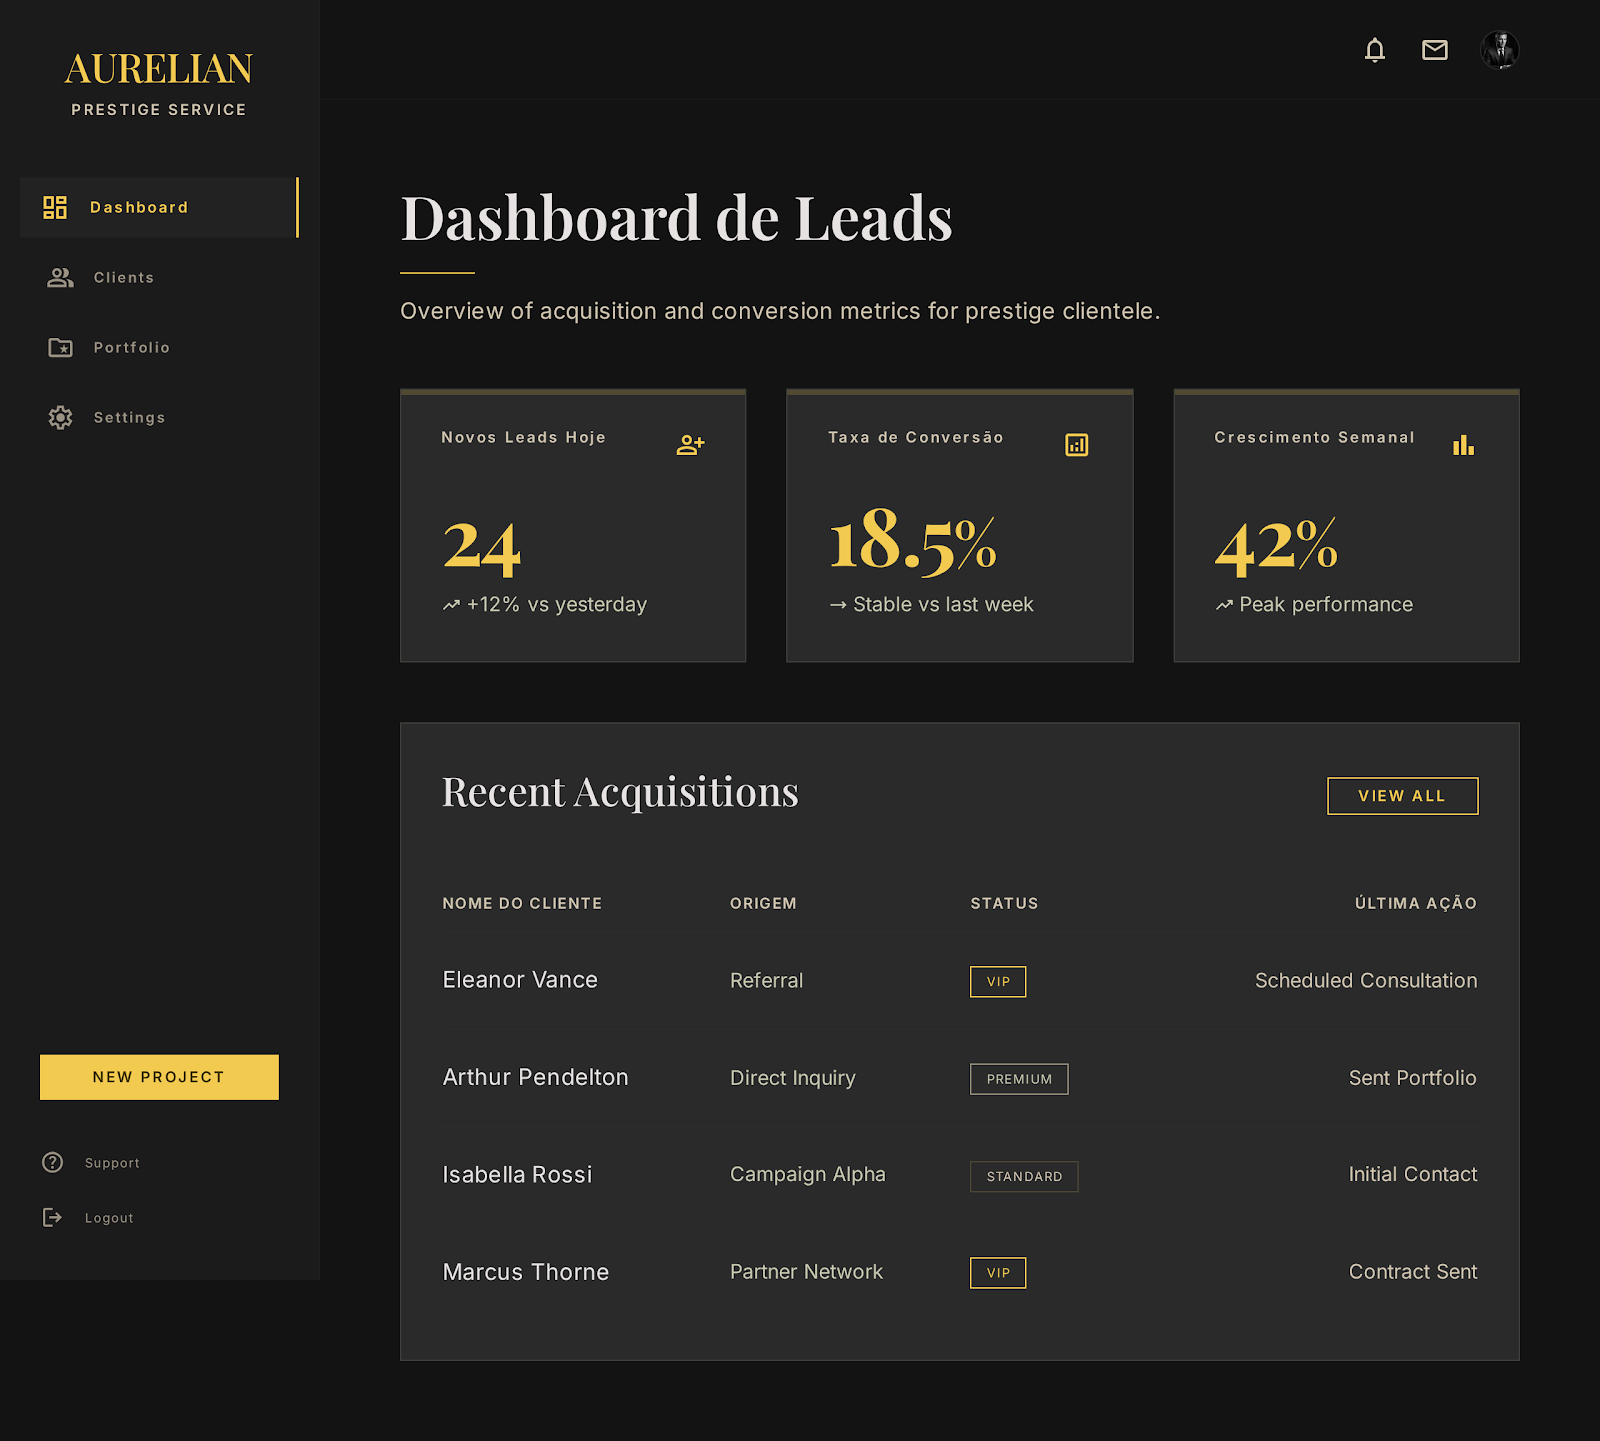The width and height of the screenshot is (1600, 1441).
Task: Click the add-person icon on Novos Leads card
Action: pos(691,445)
